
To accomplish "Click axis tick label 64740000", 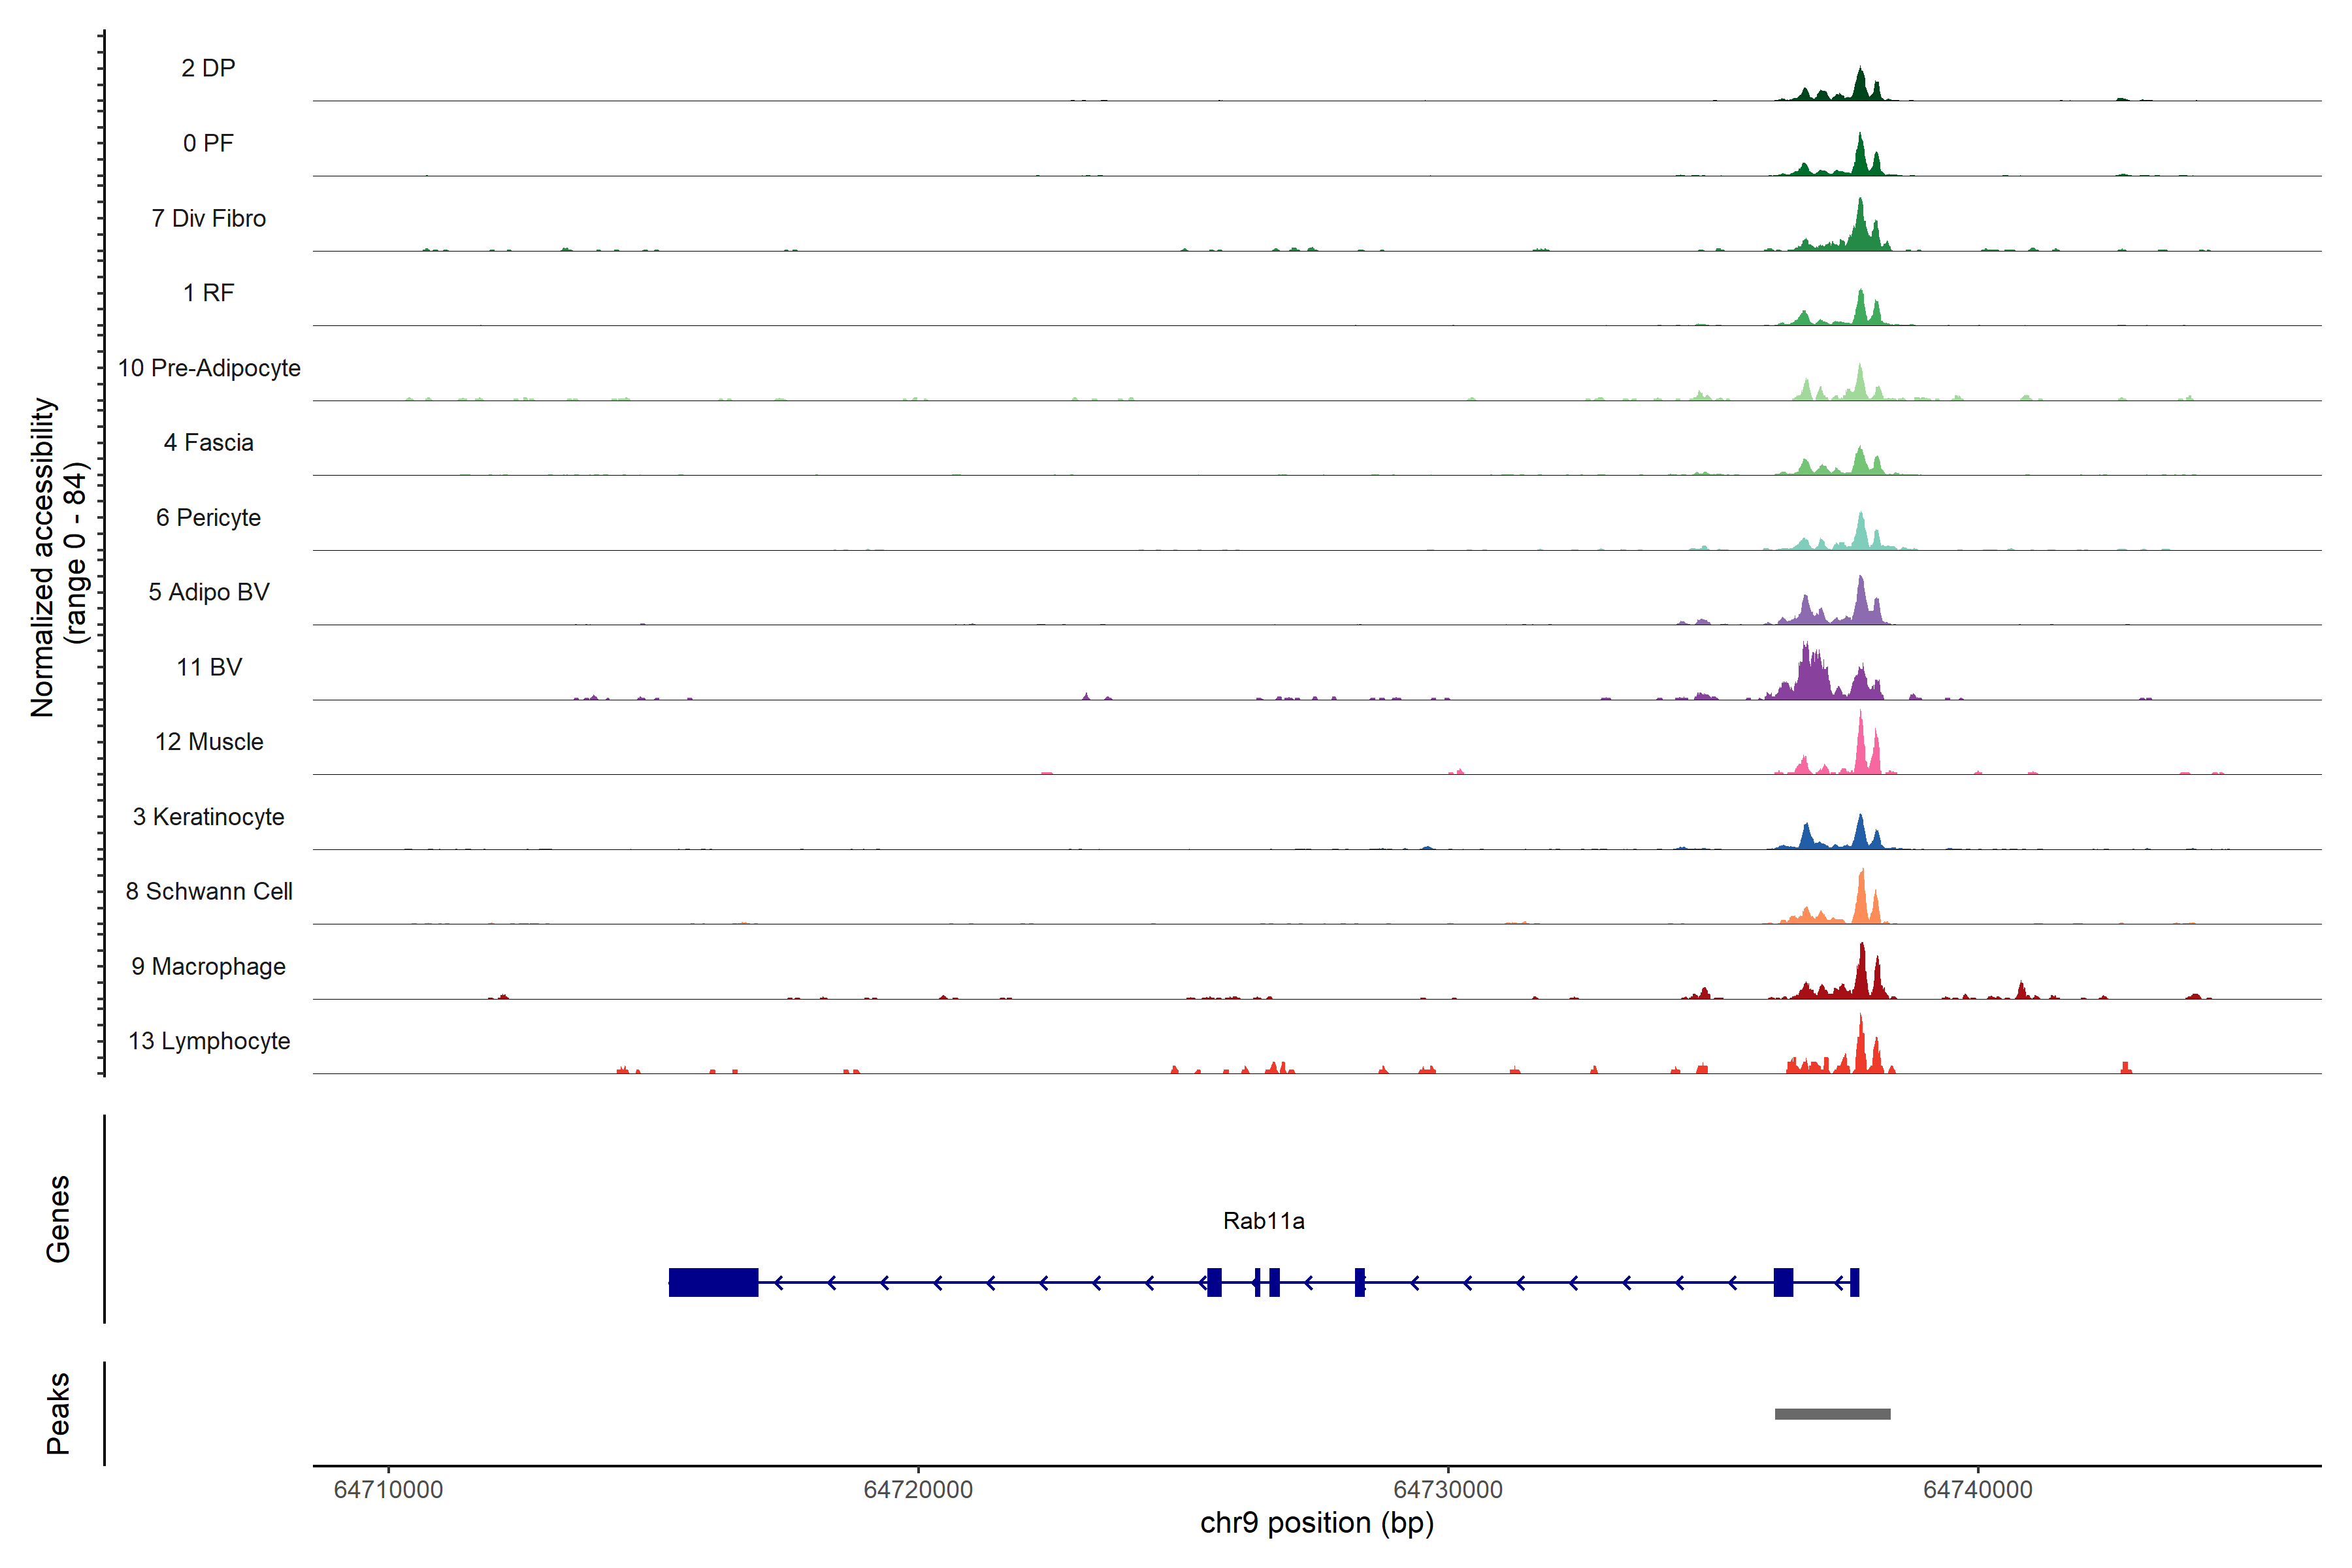I will click(1977, 1489).
